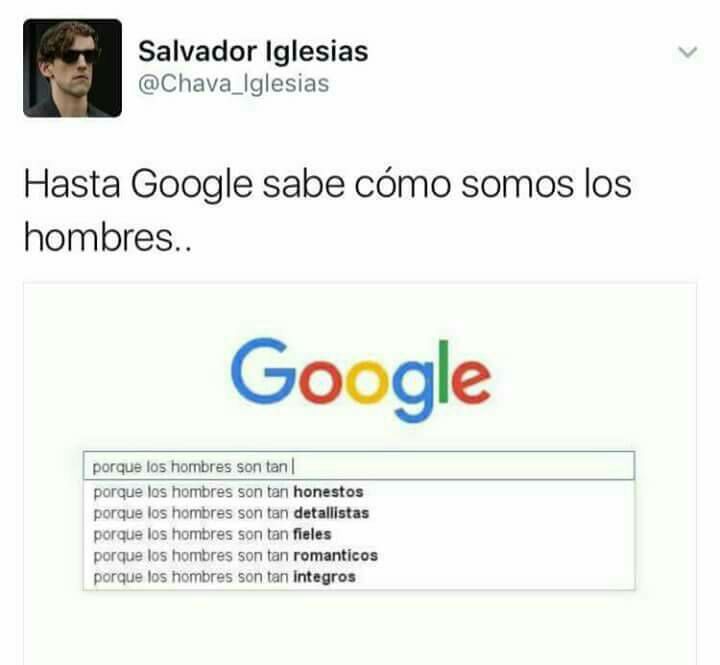The height and width of the screenshot is (665, 720).
Task: Click the @Chava_Iglesias handle
Action: tap(233, 84)
